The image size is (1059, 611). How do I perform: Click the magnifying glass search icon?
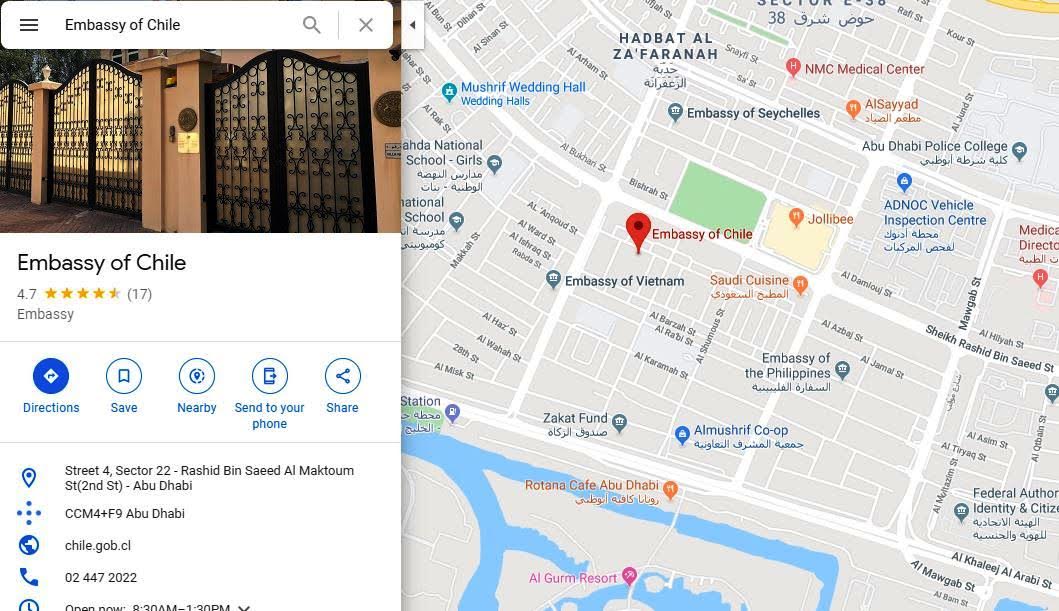311,25
